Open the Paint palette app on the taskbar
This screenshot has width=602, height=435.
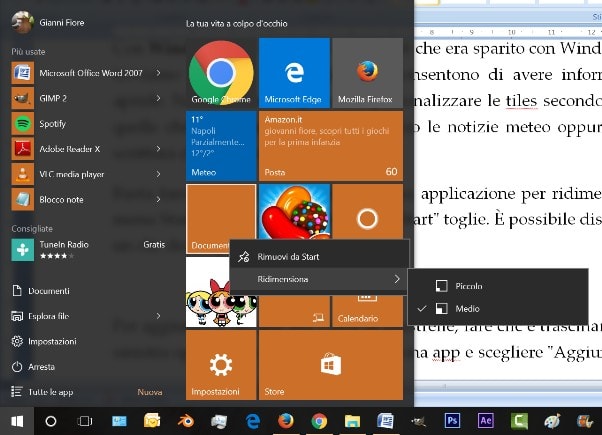[552, 421]
